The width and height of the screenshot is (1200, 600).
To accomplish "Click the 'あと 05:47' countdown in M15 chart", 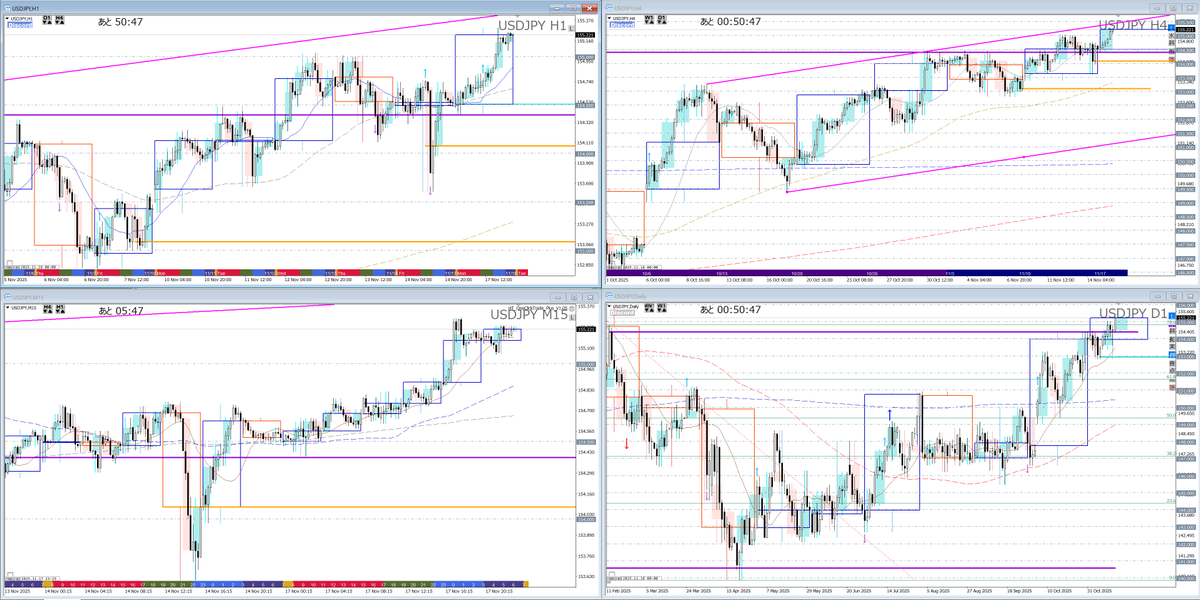I will coord(121,311).
